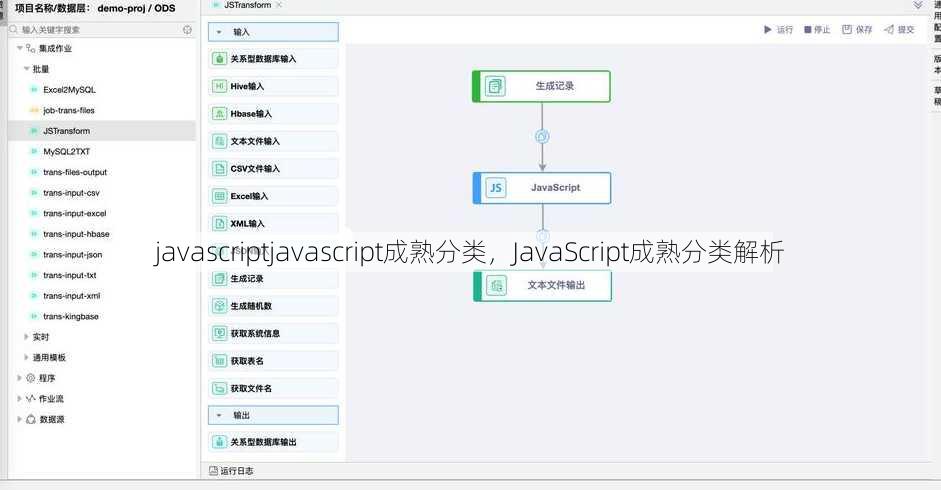This screenshot has height=490, width=941.
Task: Open trans-input-hbase job
Action: pos(76,234)
